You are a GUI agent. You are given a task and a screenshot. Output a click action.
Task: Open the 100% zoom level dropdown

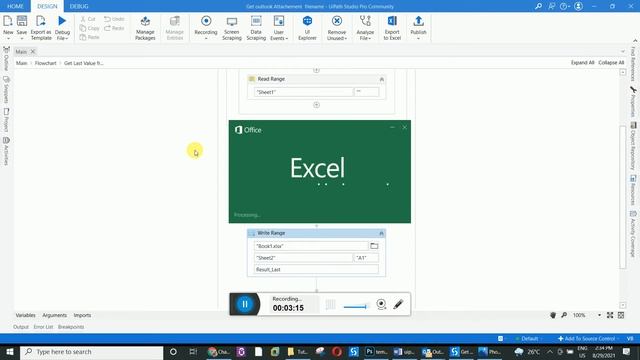click(x=599, y=315)
